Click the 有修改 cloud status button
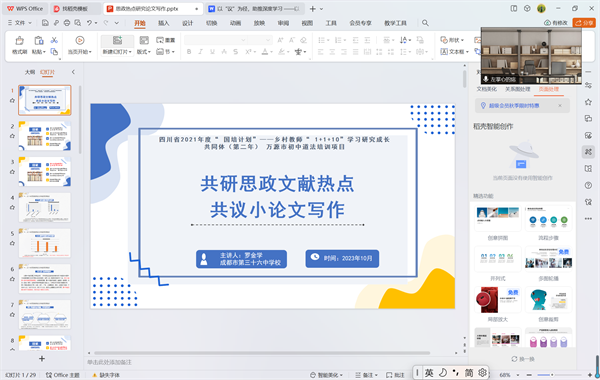The image size is (600, 380). pos(556,23)
